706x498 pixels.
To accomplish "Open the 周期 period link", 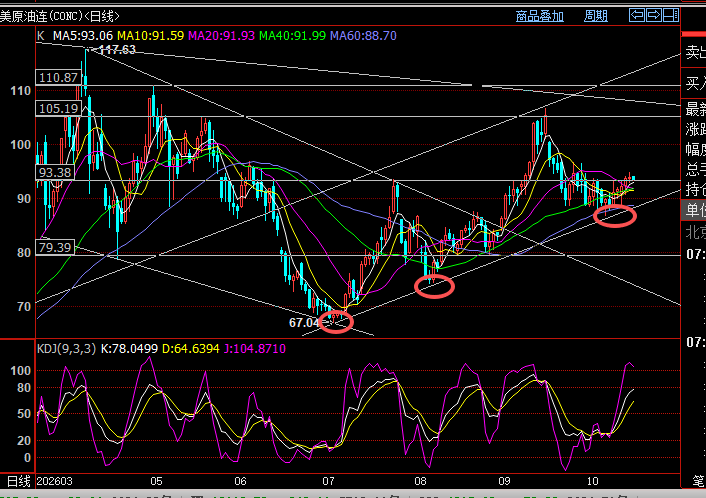I will click(596, 16).
